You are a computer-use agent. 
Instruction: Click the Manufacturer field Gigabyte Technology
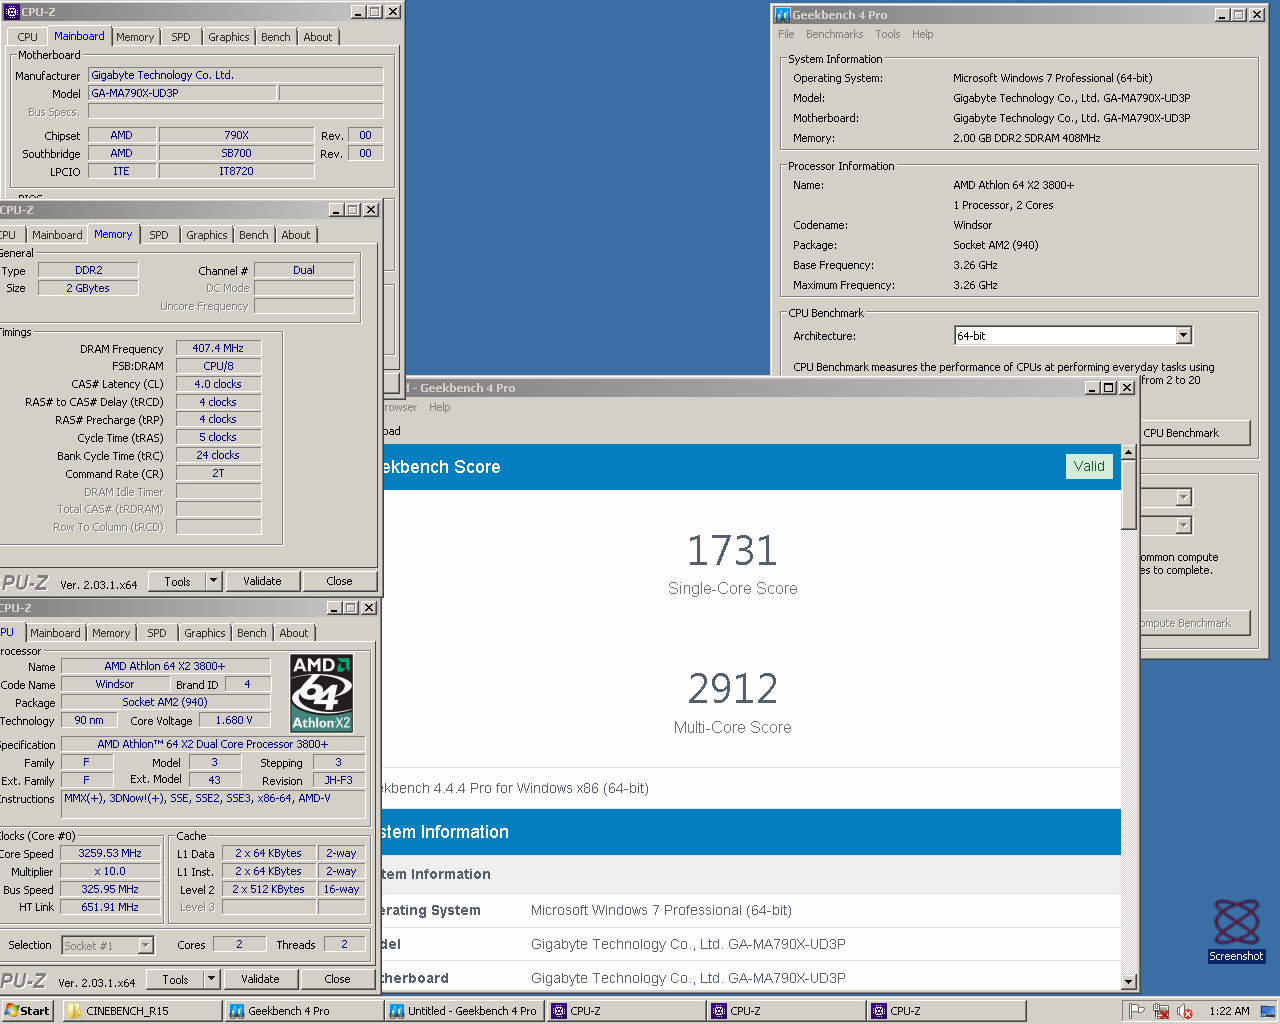coord(236,75)
